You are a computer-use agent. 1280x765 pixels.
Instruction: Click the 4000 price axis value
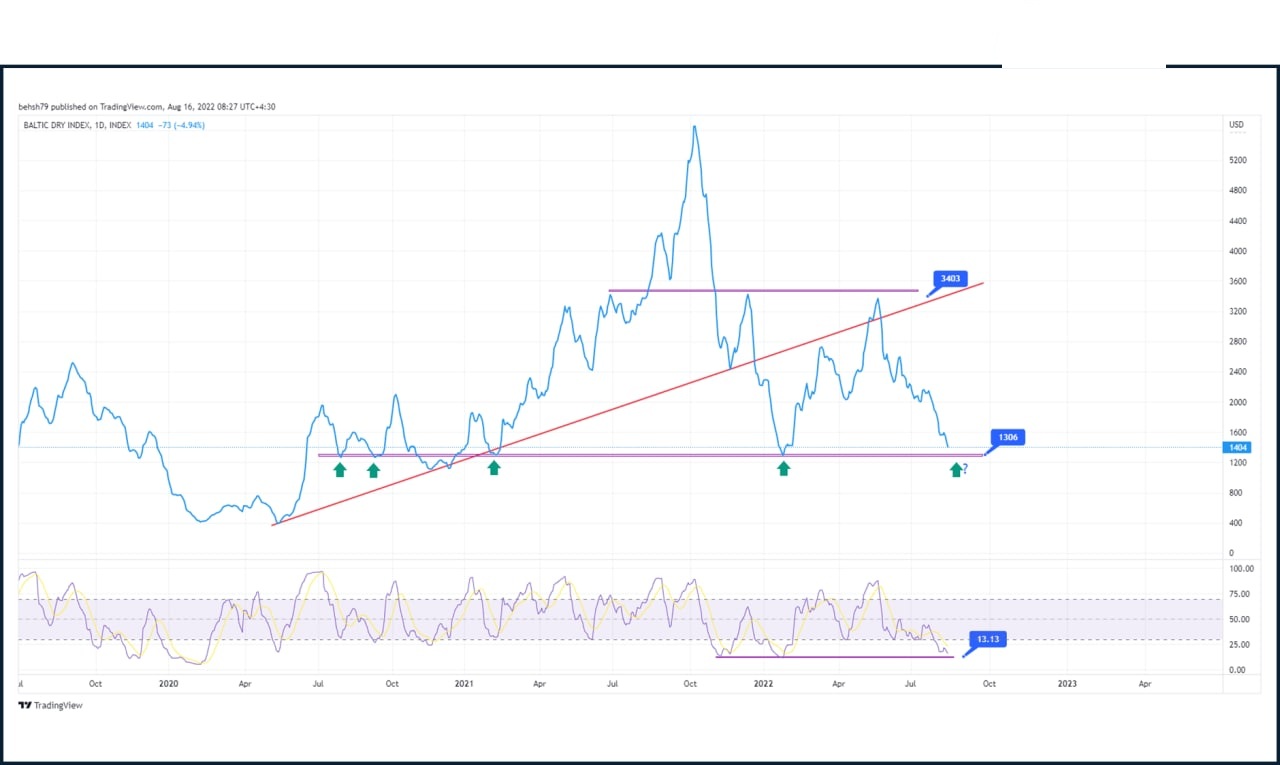(1237, 251)
